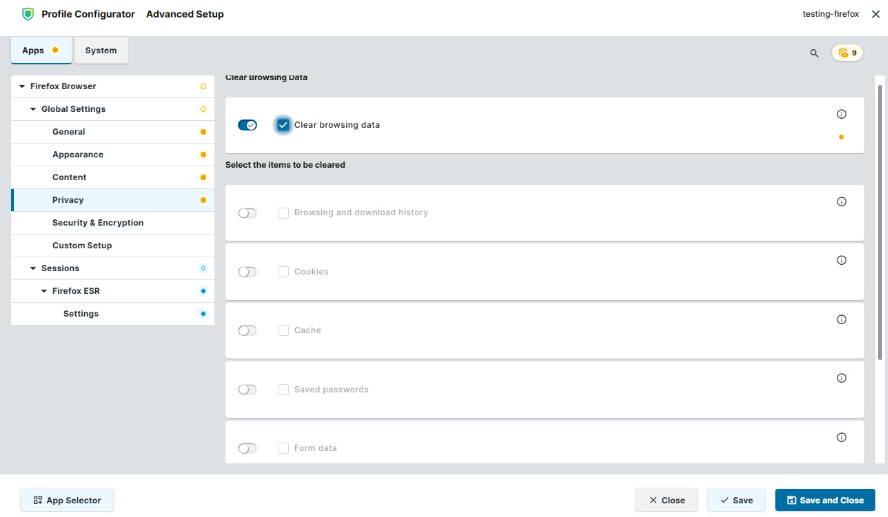Click orange change dot in Clear browsing data card

842,137
